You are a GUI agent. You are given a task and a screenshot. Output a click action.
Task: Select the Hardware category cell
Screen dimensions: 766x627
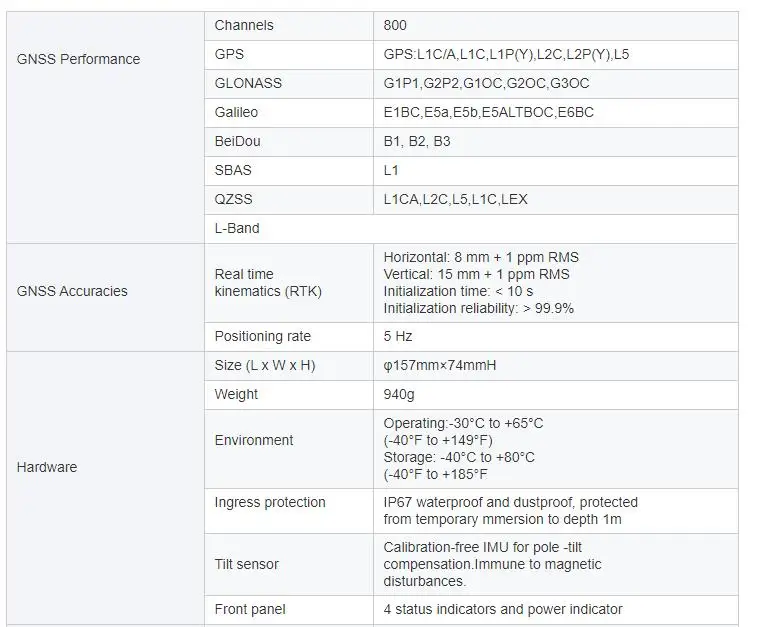pos(106,488)
